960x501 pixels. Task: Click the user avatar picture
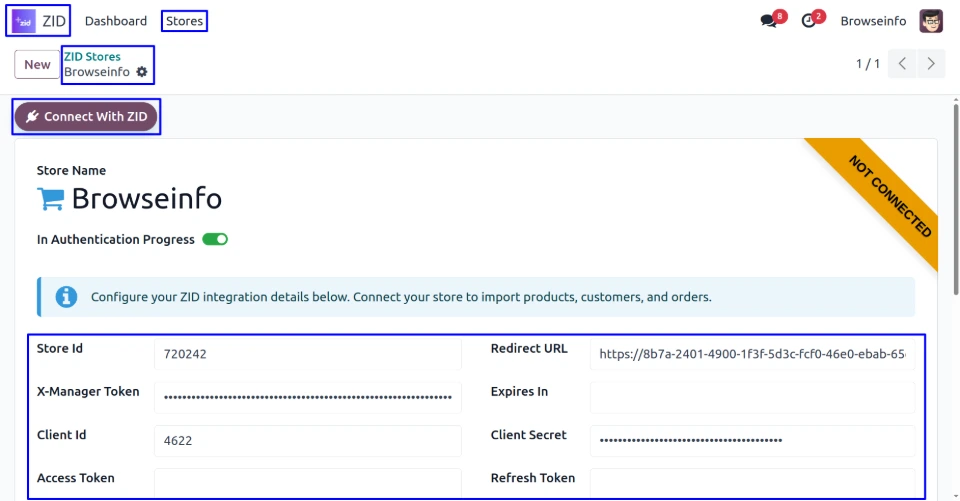pos(931,21)
